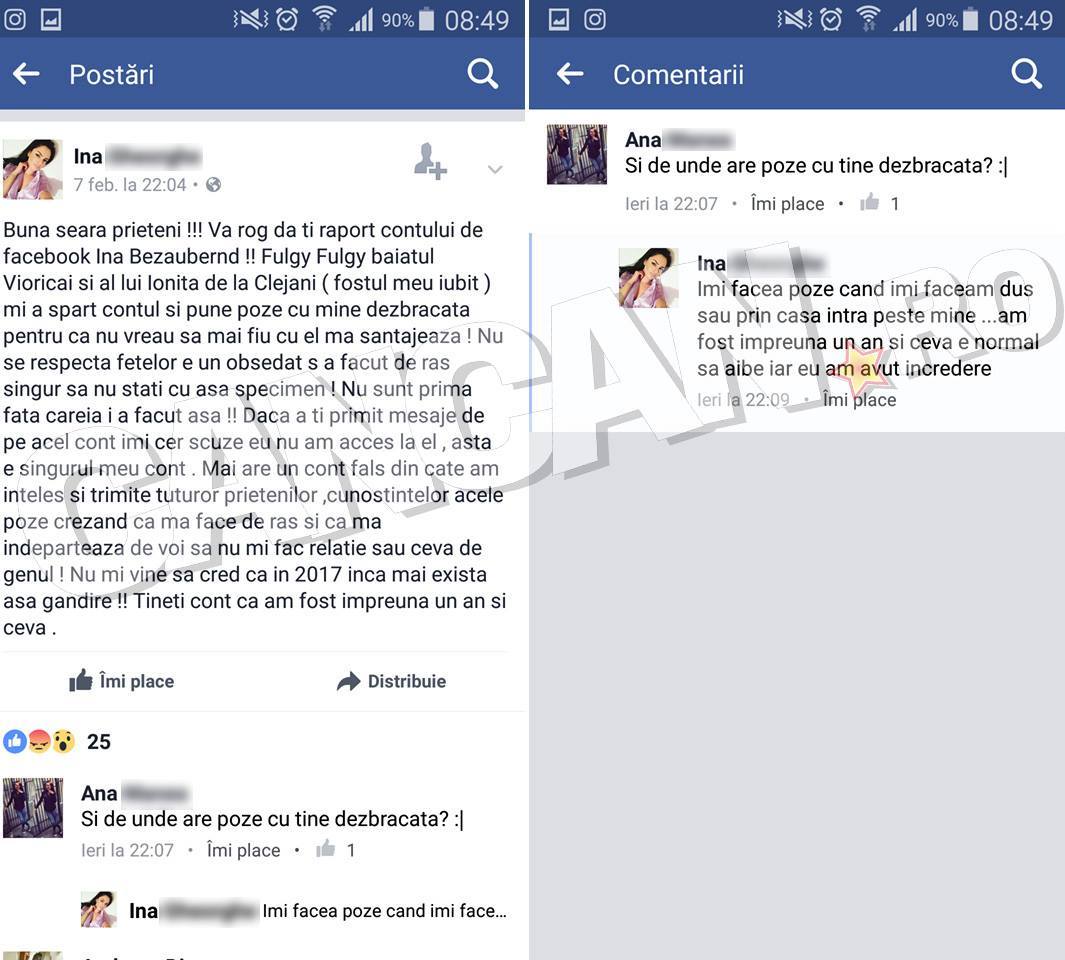The height and width of the screenshot is (960, 1065).
Task: Expand post options chevron next to add friend
Action: [495, 168]
